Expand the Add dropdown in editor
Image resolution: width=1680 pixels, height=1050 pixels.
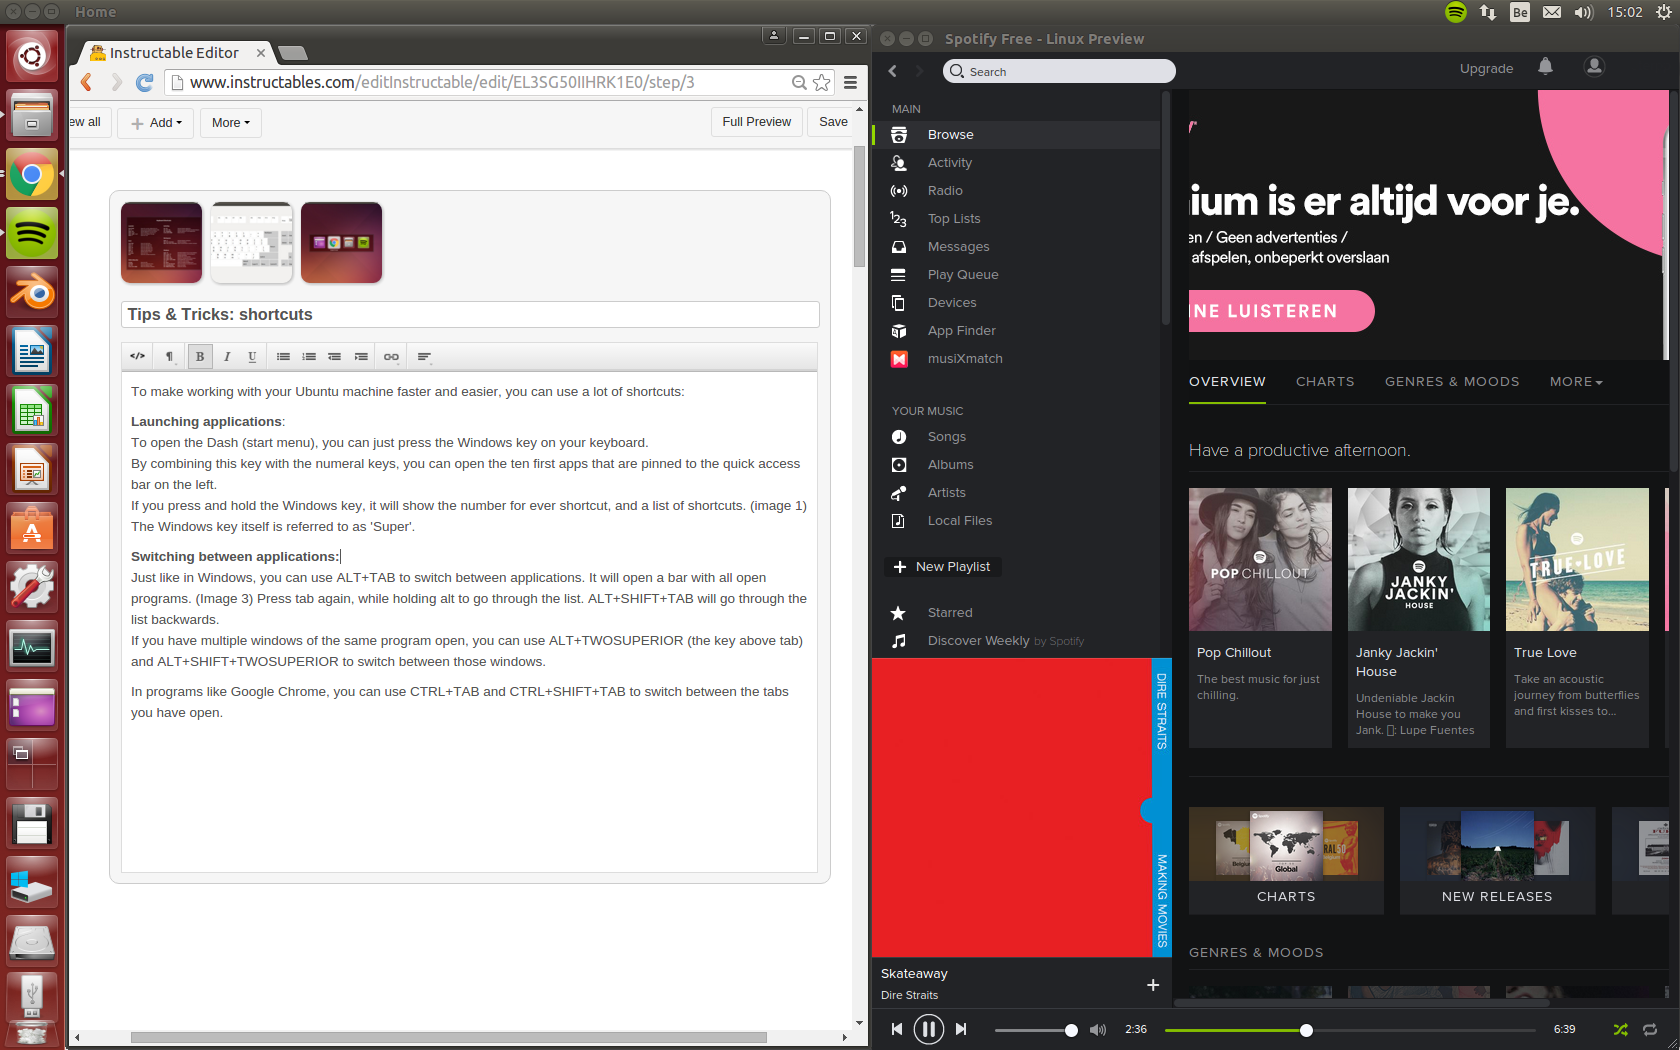pyautogui.click(x=156, y=123)
